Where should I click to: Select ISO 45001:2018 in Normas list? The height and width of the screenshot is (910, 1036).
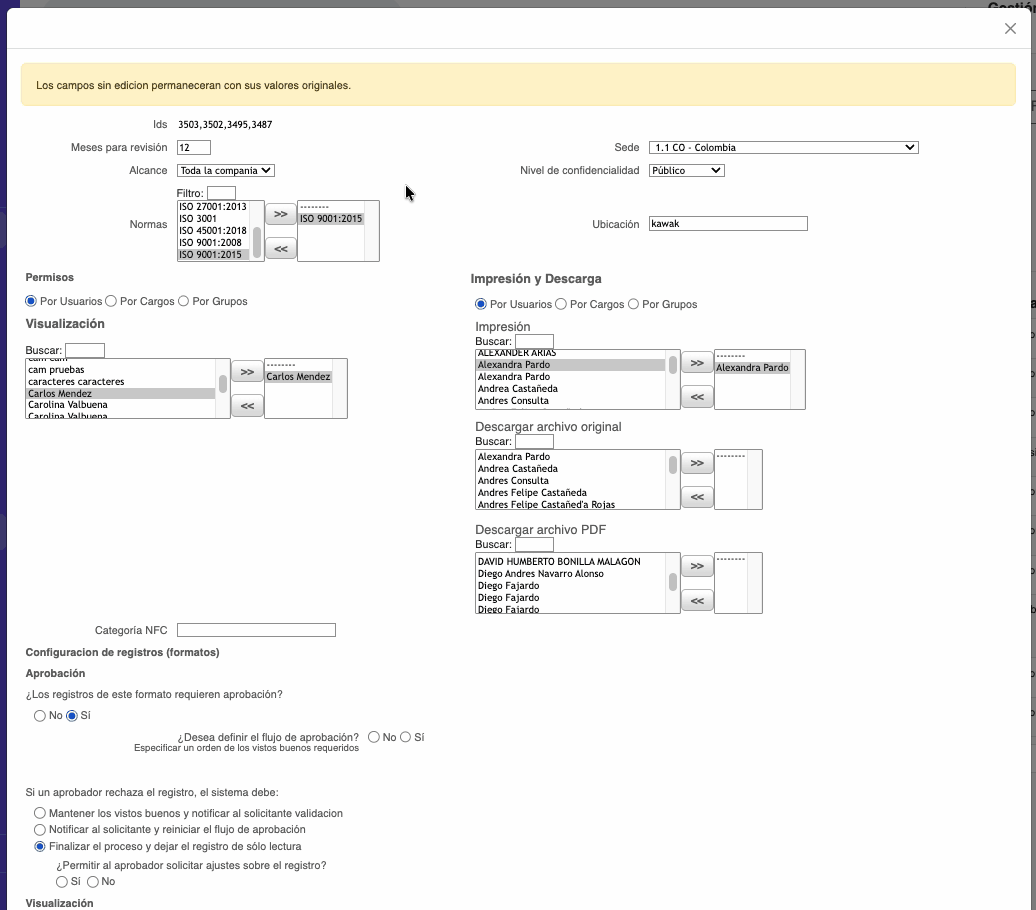pyautogui.click(x=212, y=231)
